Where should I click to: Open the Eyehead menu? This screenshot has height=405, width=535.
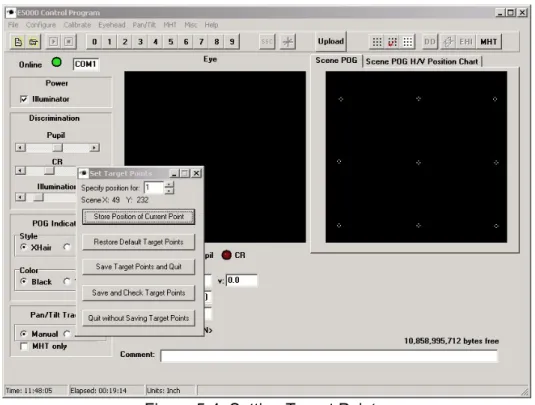[112, 25]
